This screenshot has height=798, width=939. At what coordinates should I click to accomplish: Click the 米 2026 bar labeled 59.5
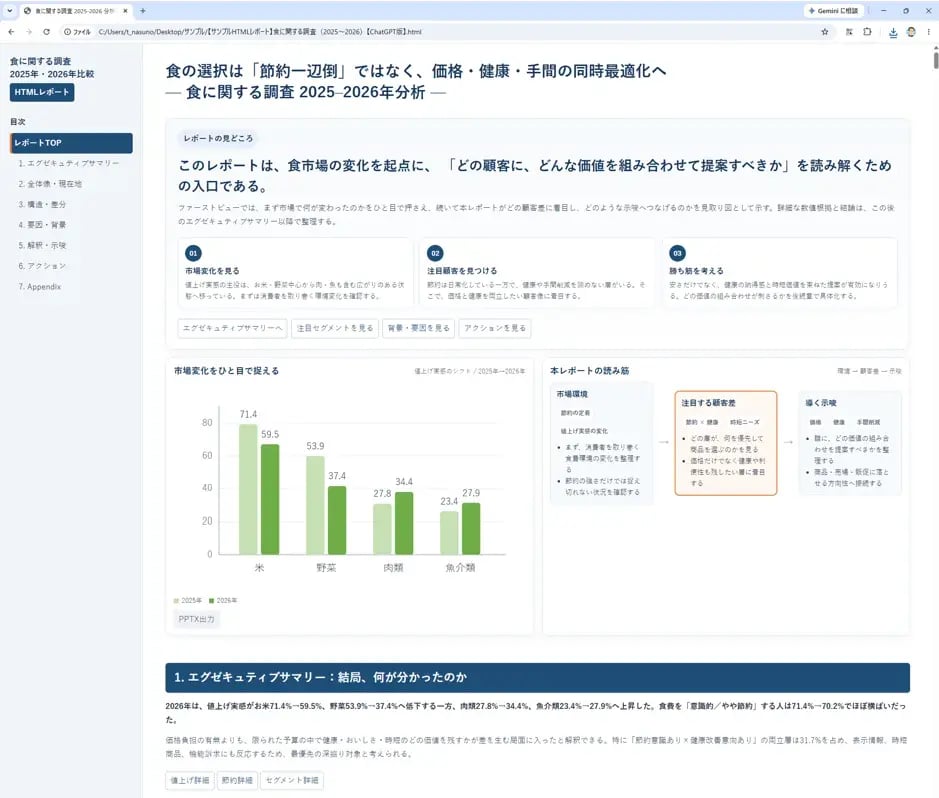(x=270, y=499)
